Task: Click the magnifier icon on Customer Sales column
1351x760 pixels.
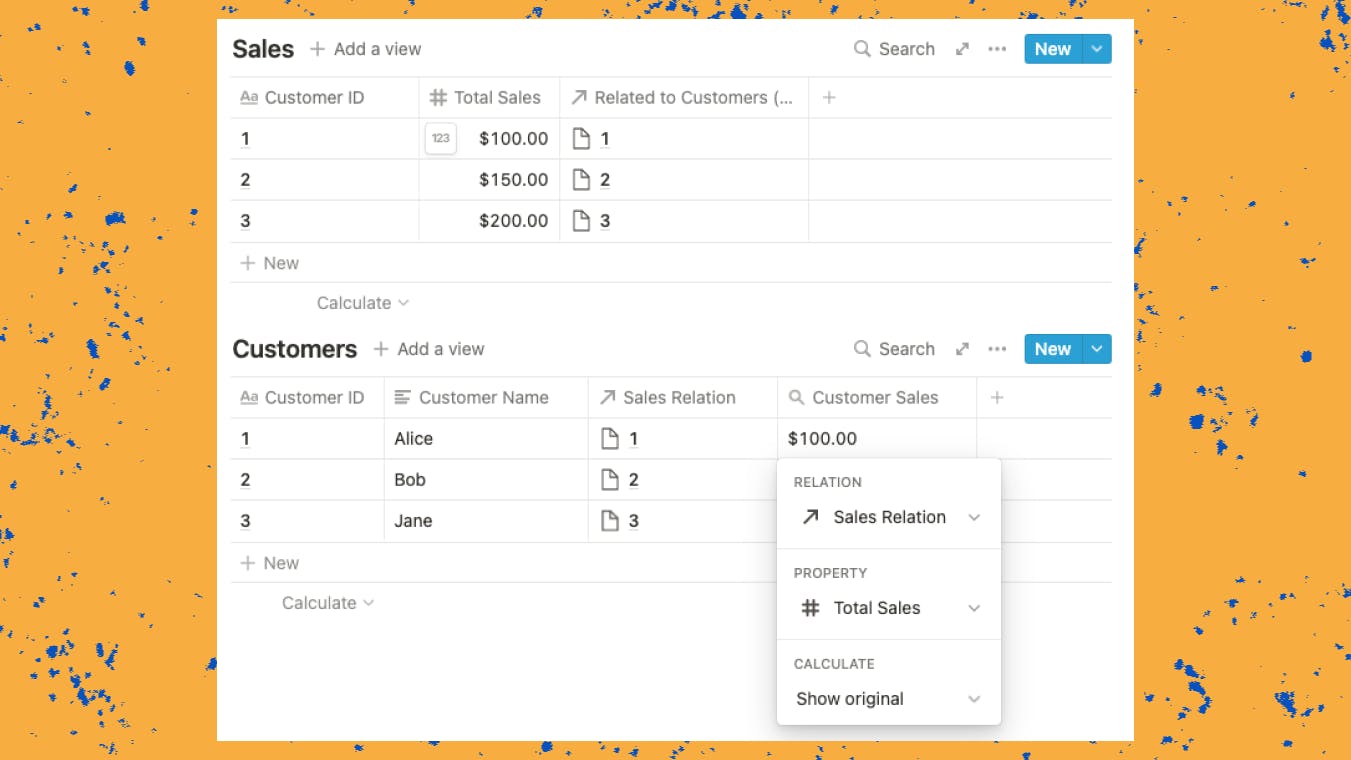Action: point(797,397)
